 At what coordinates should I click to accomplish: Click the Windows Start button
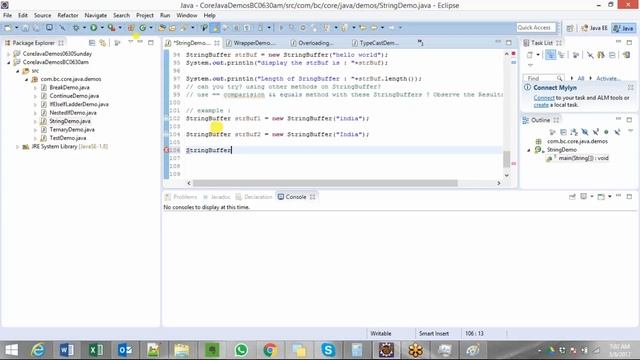pos(11,350)
